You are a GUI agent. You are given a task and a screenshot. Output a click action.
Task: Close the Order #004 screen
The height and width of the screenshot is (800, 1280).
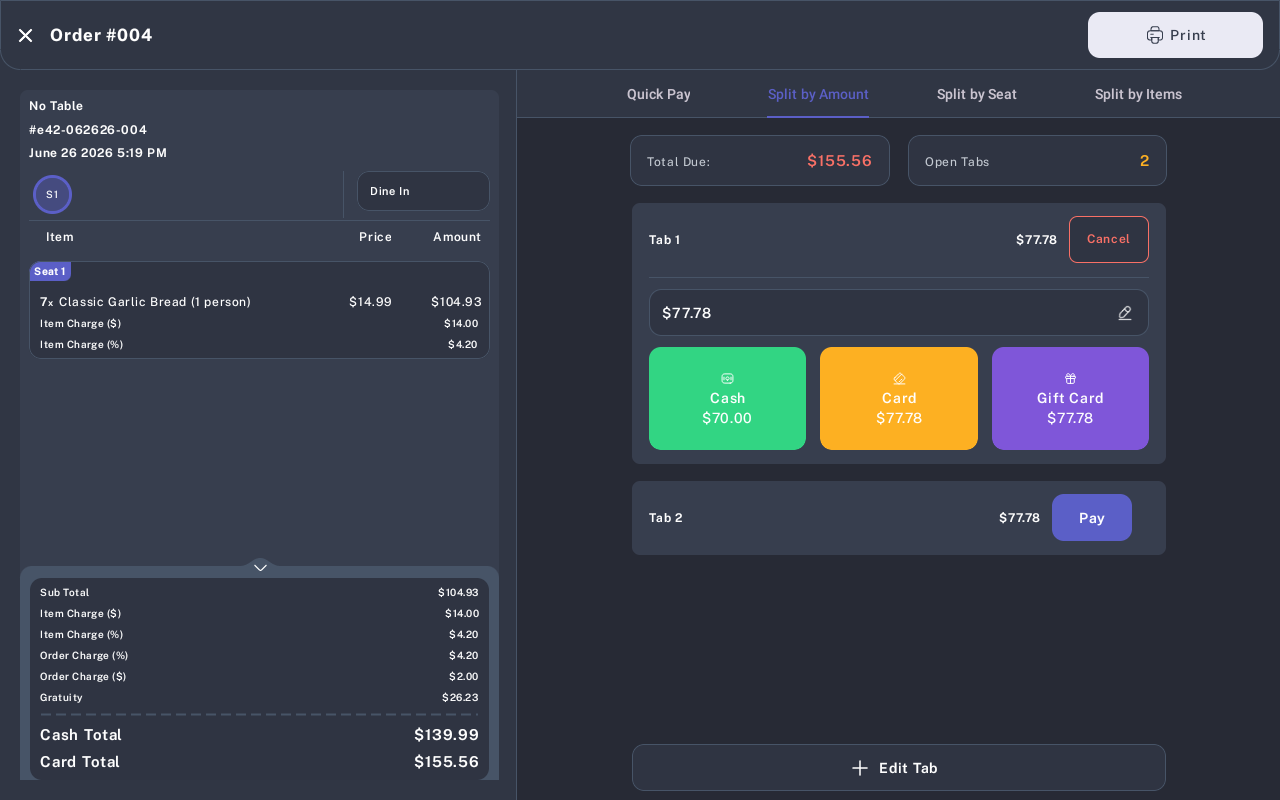point(26,35)
